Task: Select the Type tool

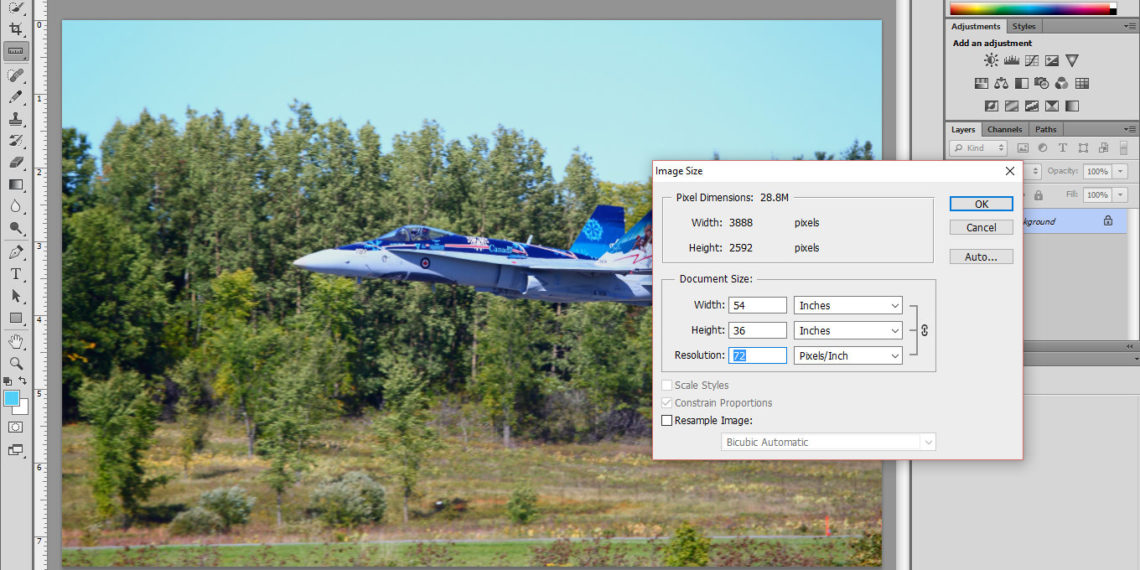Action: (15, 274)
